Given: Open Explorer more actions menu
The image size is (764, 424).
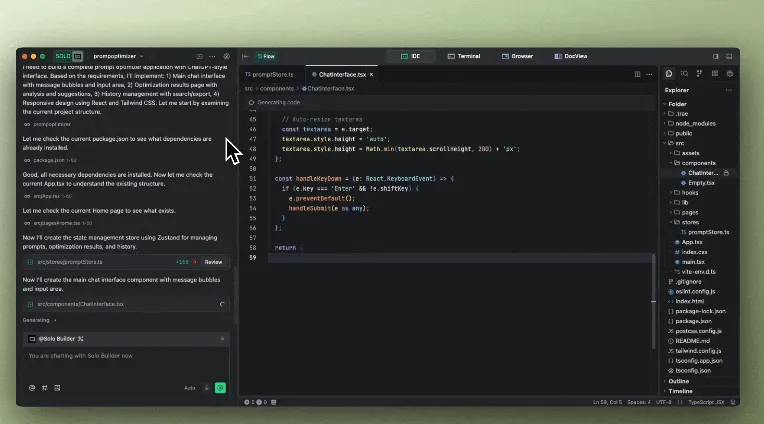Looking at the screenshot, I should (728, 90).
